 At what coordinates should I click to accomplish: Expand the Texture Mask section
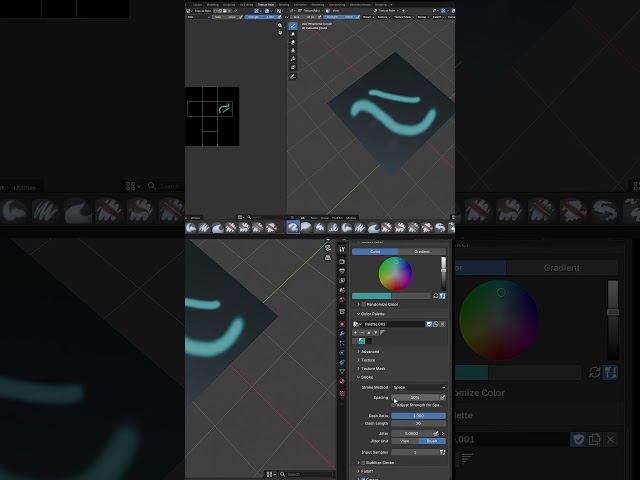pyautogui.click(x=371, y=369)
